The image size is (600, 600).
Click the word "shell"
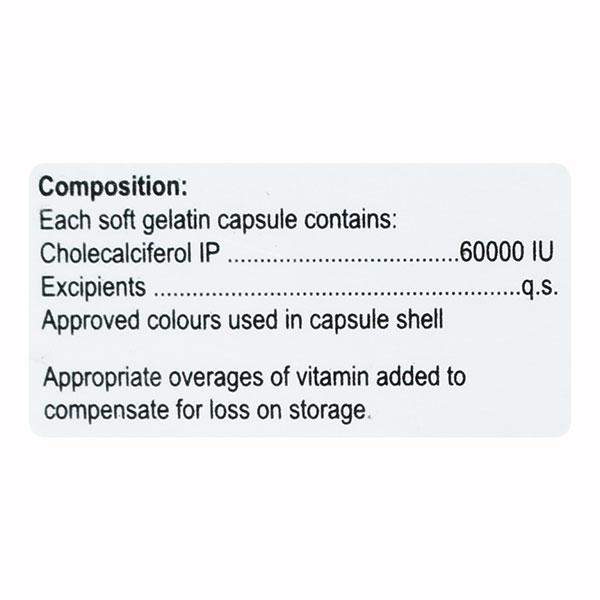pyautogui.click(x=420, y=322)
